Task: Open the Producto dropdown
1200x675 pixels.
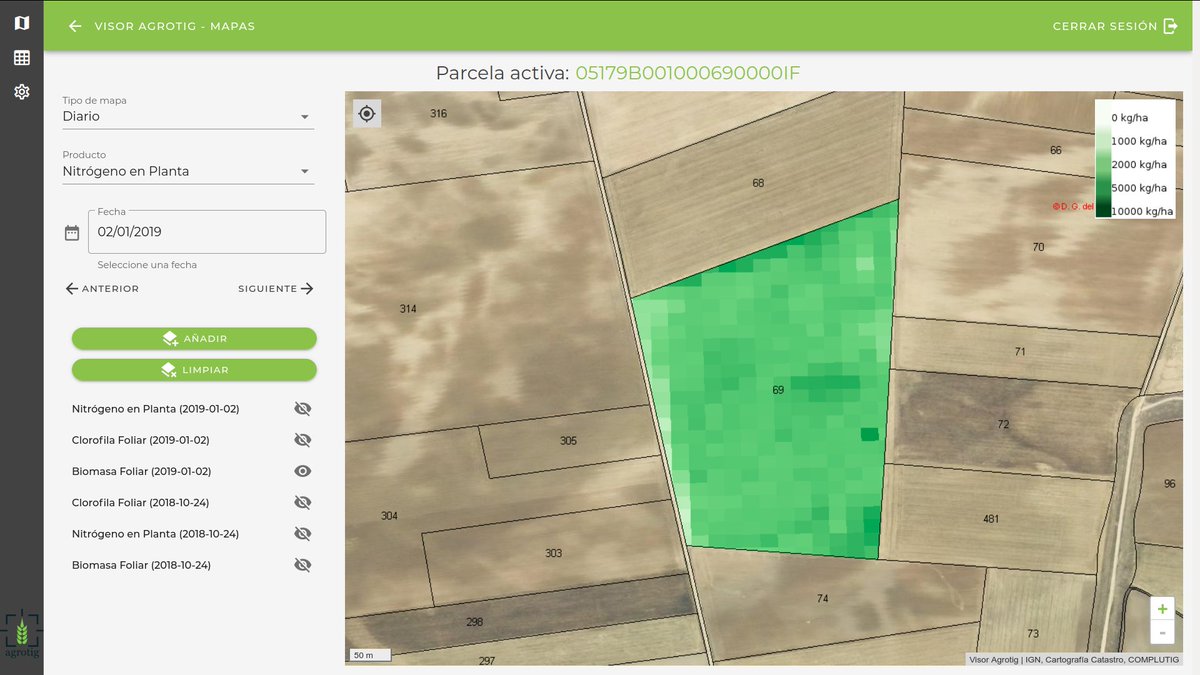Action: (x=188, y=171)
